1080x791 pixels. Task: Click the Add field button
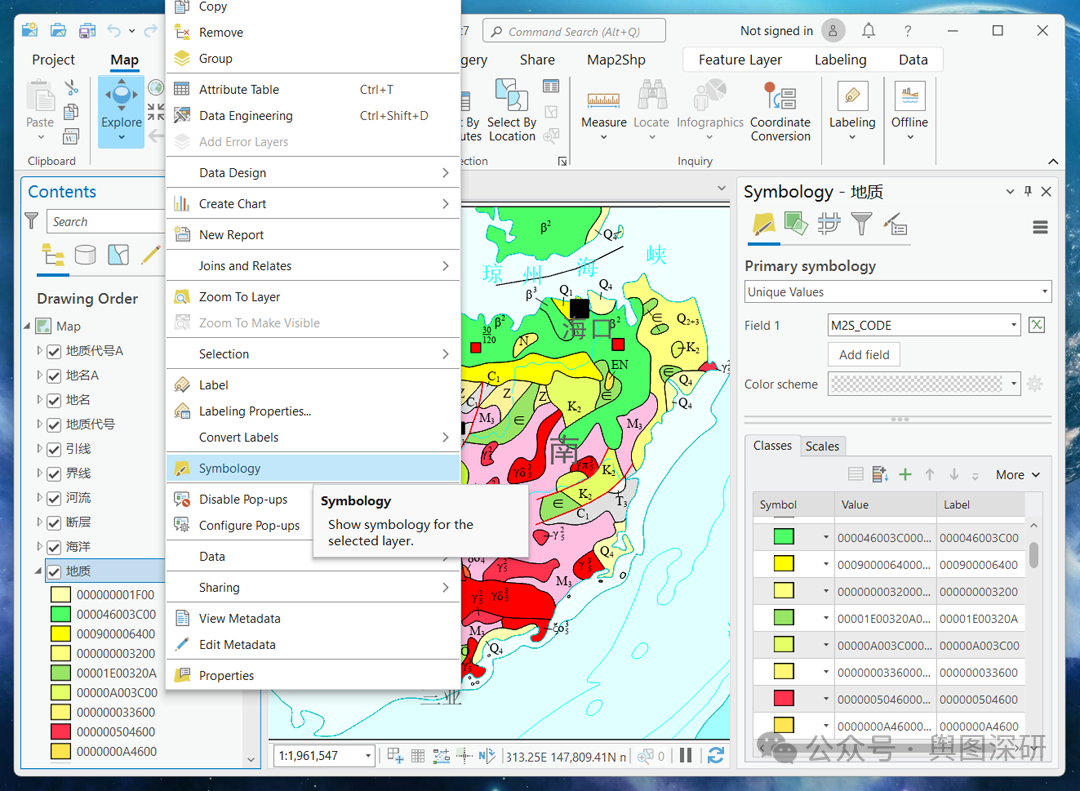(x=864, y=354)
